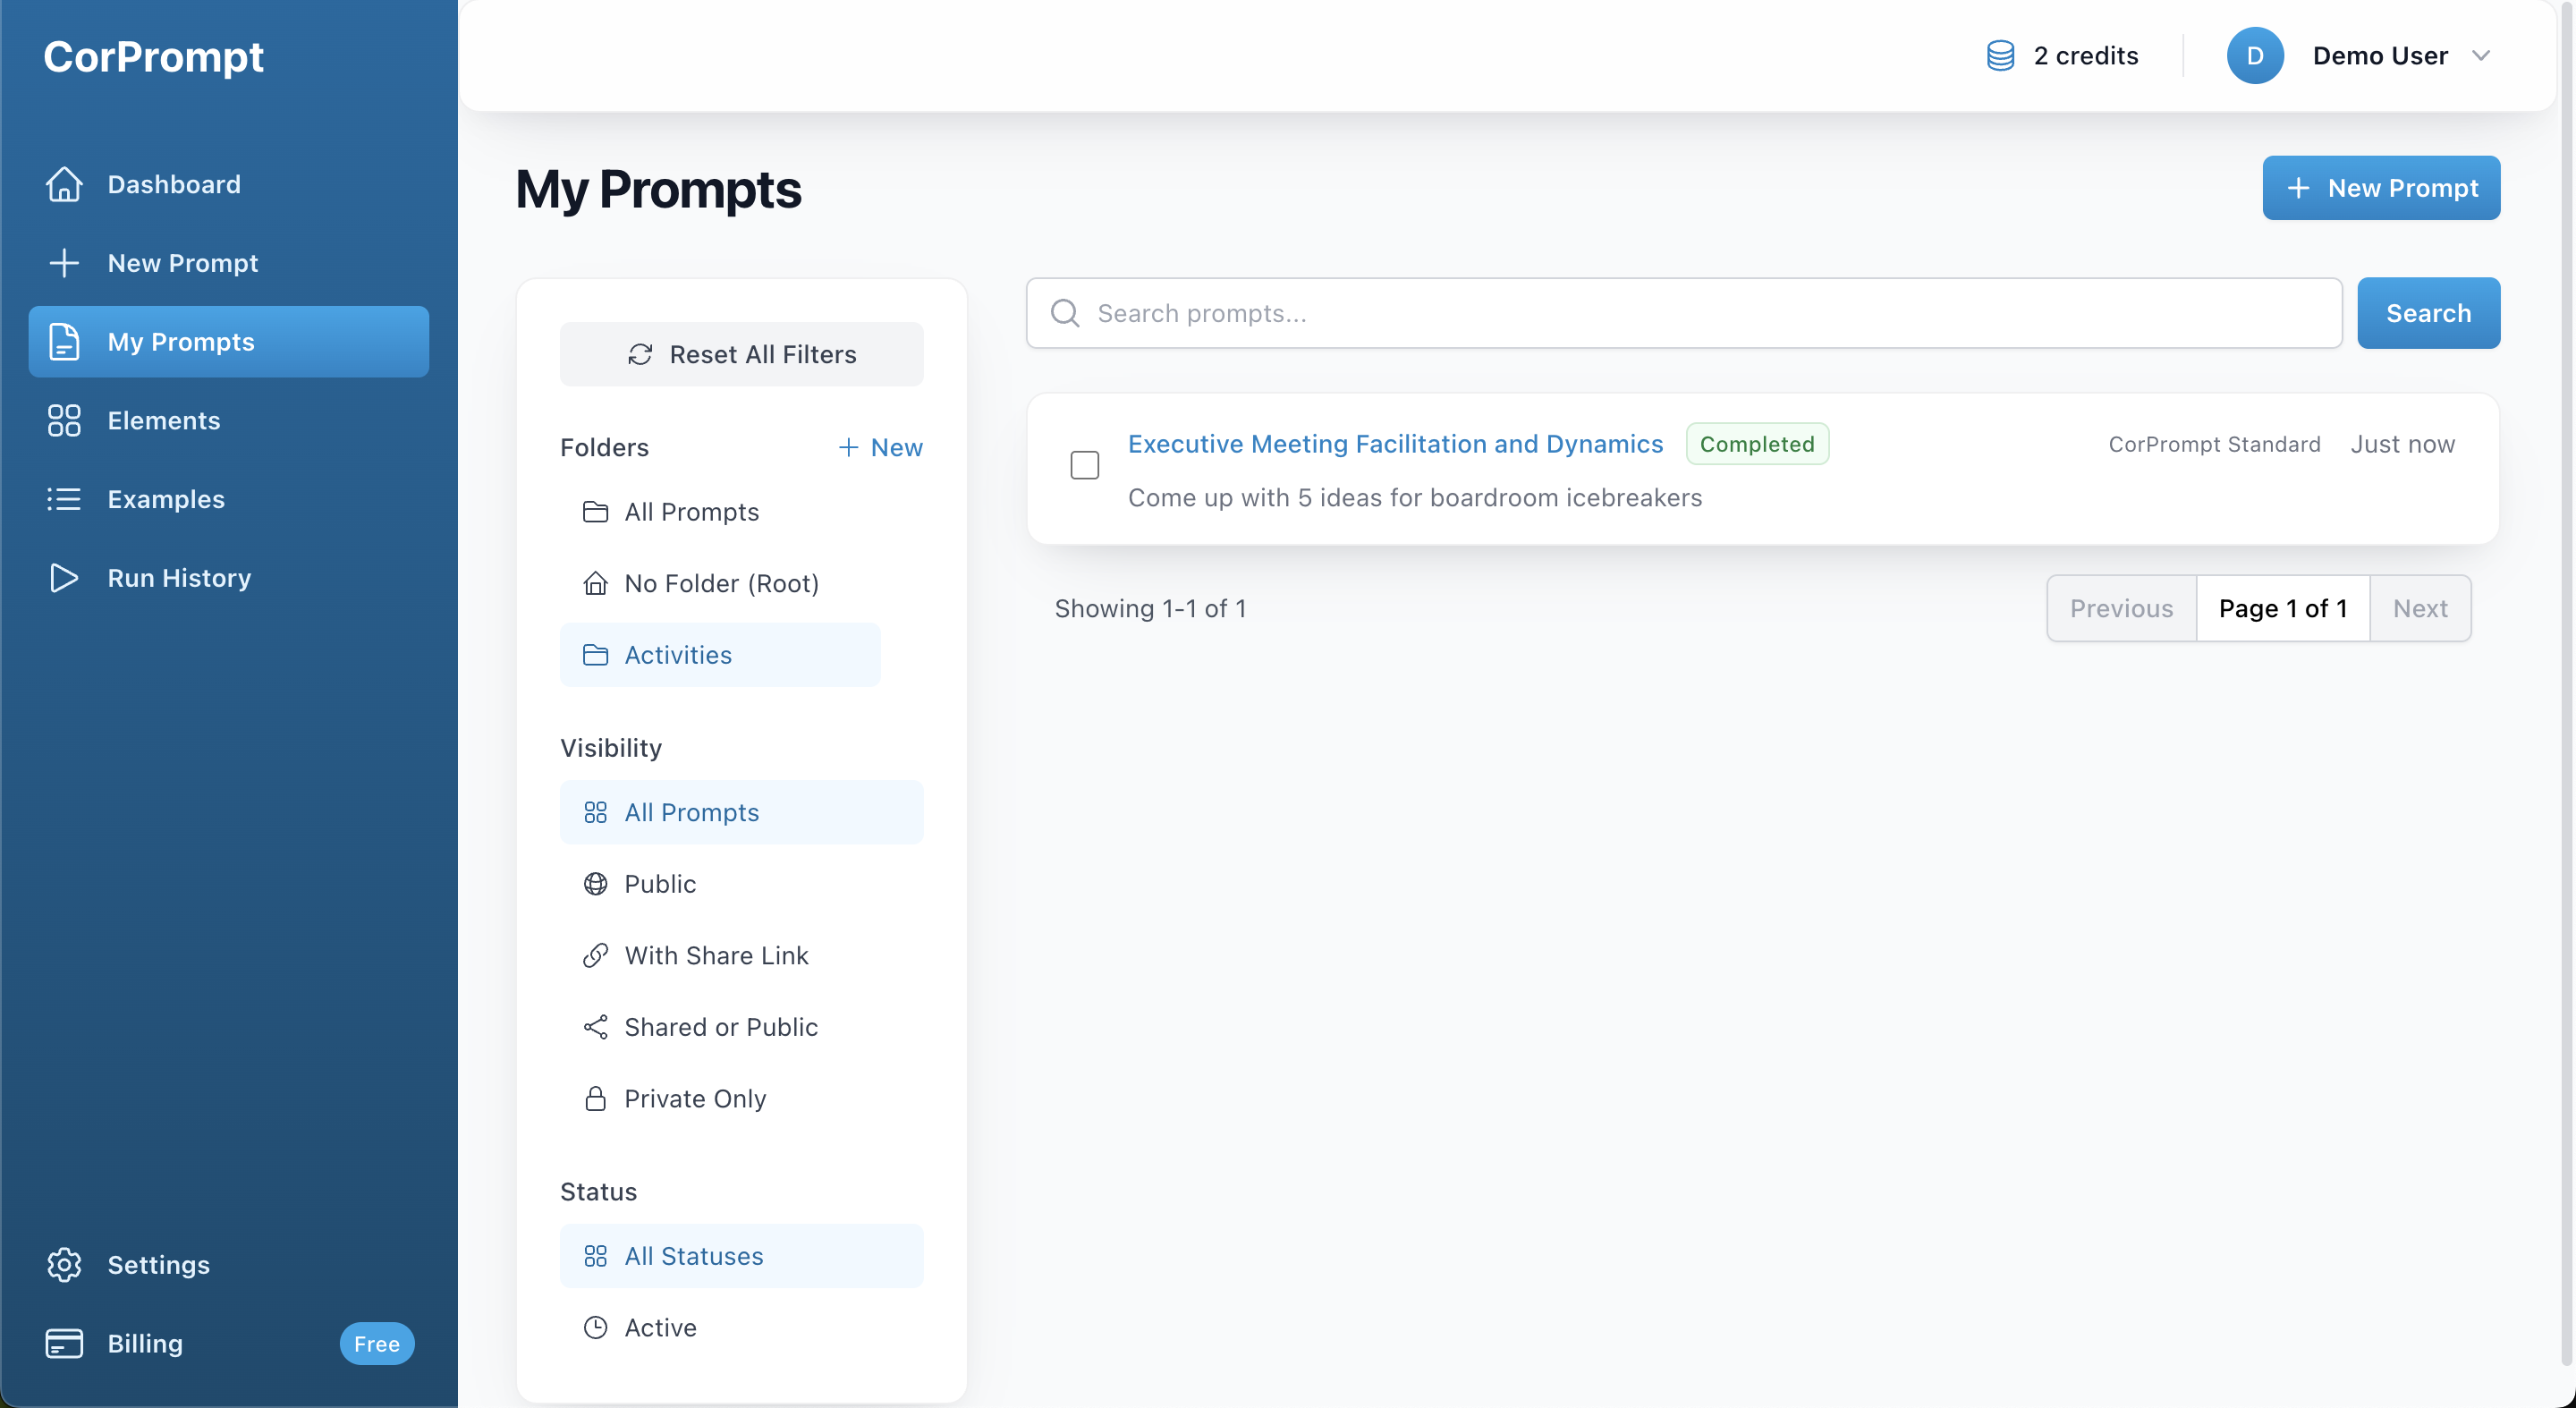2576x1408 pixels.
Task: Select the Active status filter
Action: click(x=660, y=1327)
